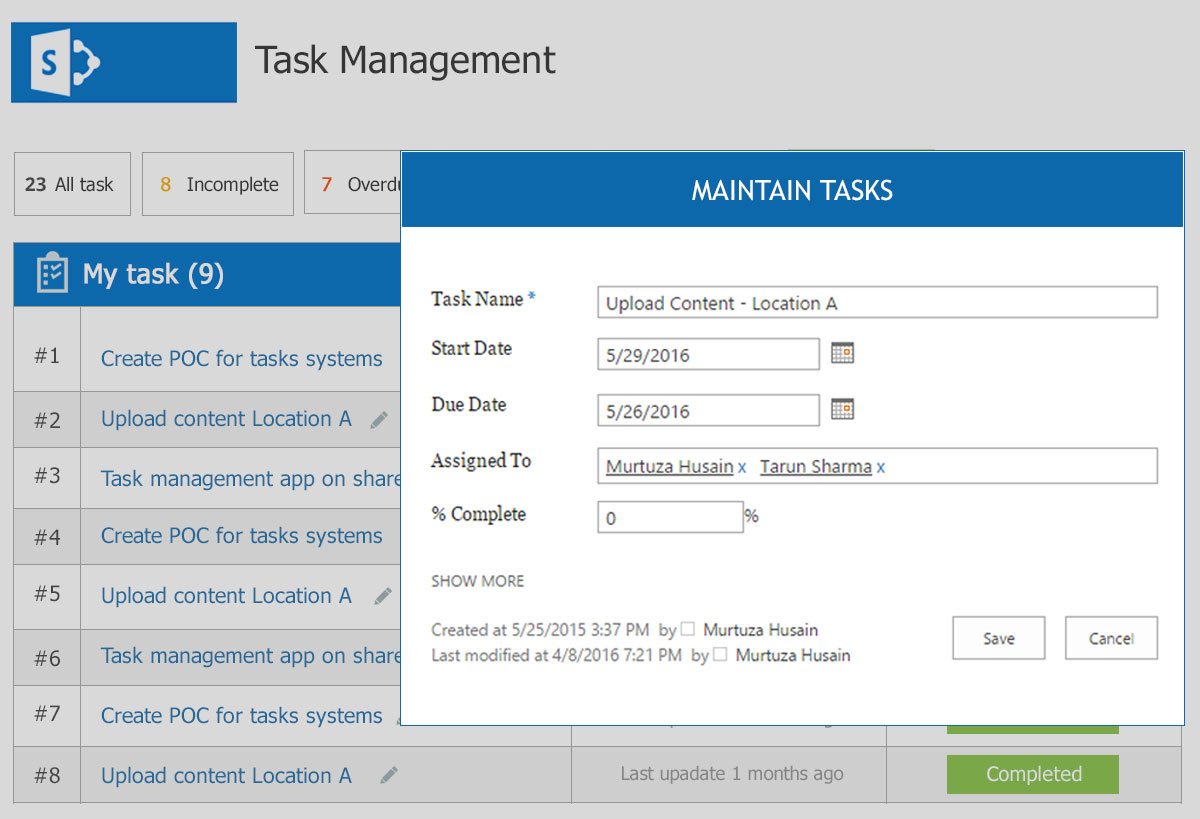Open the Start Date calendar picker icon
The width and height of the screenshot is (1200, 819).
tap(842, 353)
